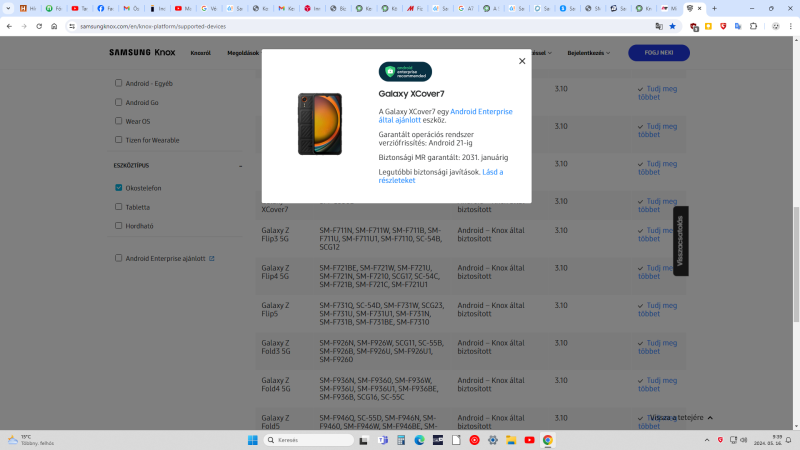Image resolution: width=800 pixels, height=450 pixels.
Task: Open the Android Enterprise által ajánlott link
Action: coord(445,116)
